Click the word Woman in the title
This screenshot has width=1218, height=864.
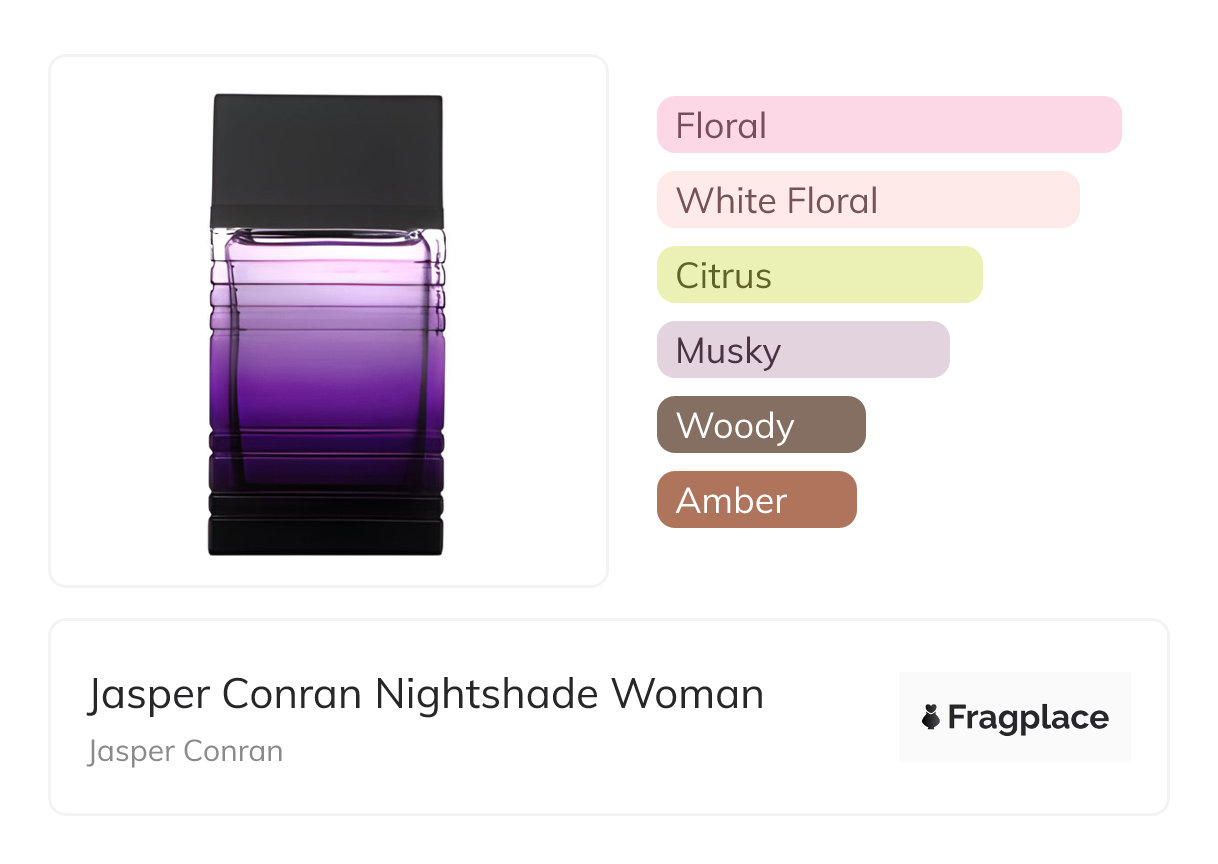(x=688, y=694)
